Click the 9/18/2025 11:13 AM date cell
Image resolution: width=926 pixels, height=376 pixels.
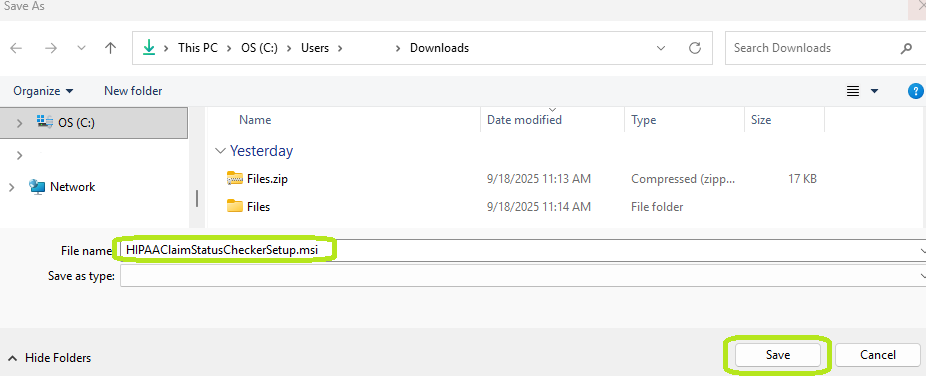539,179
